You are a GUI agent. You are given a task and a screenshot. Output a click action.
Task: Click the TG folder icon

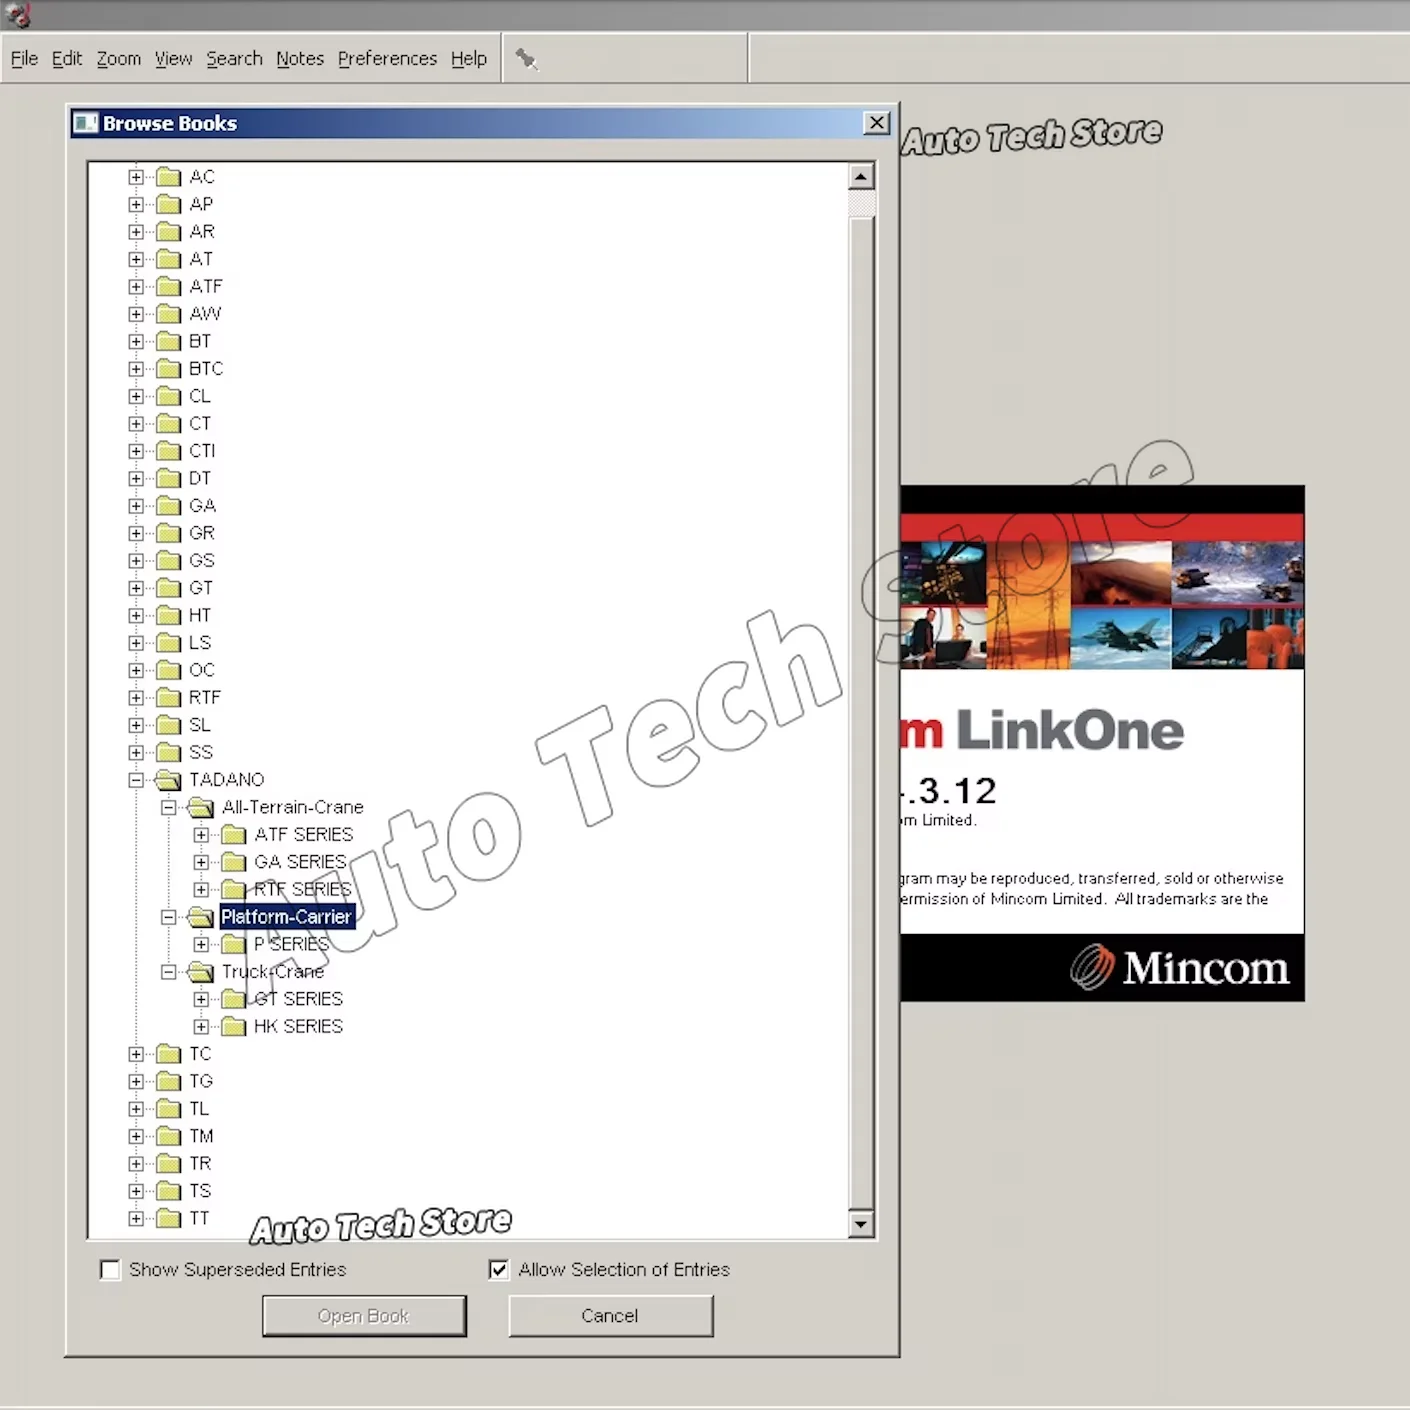point(169,1082)
